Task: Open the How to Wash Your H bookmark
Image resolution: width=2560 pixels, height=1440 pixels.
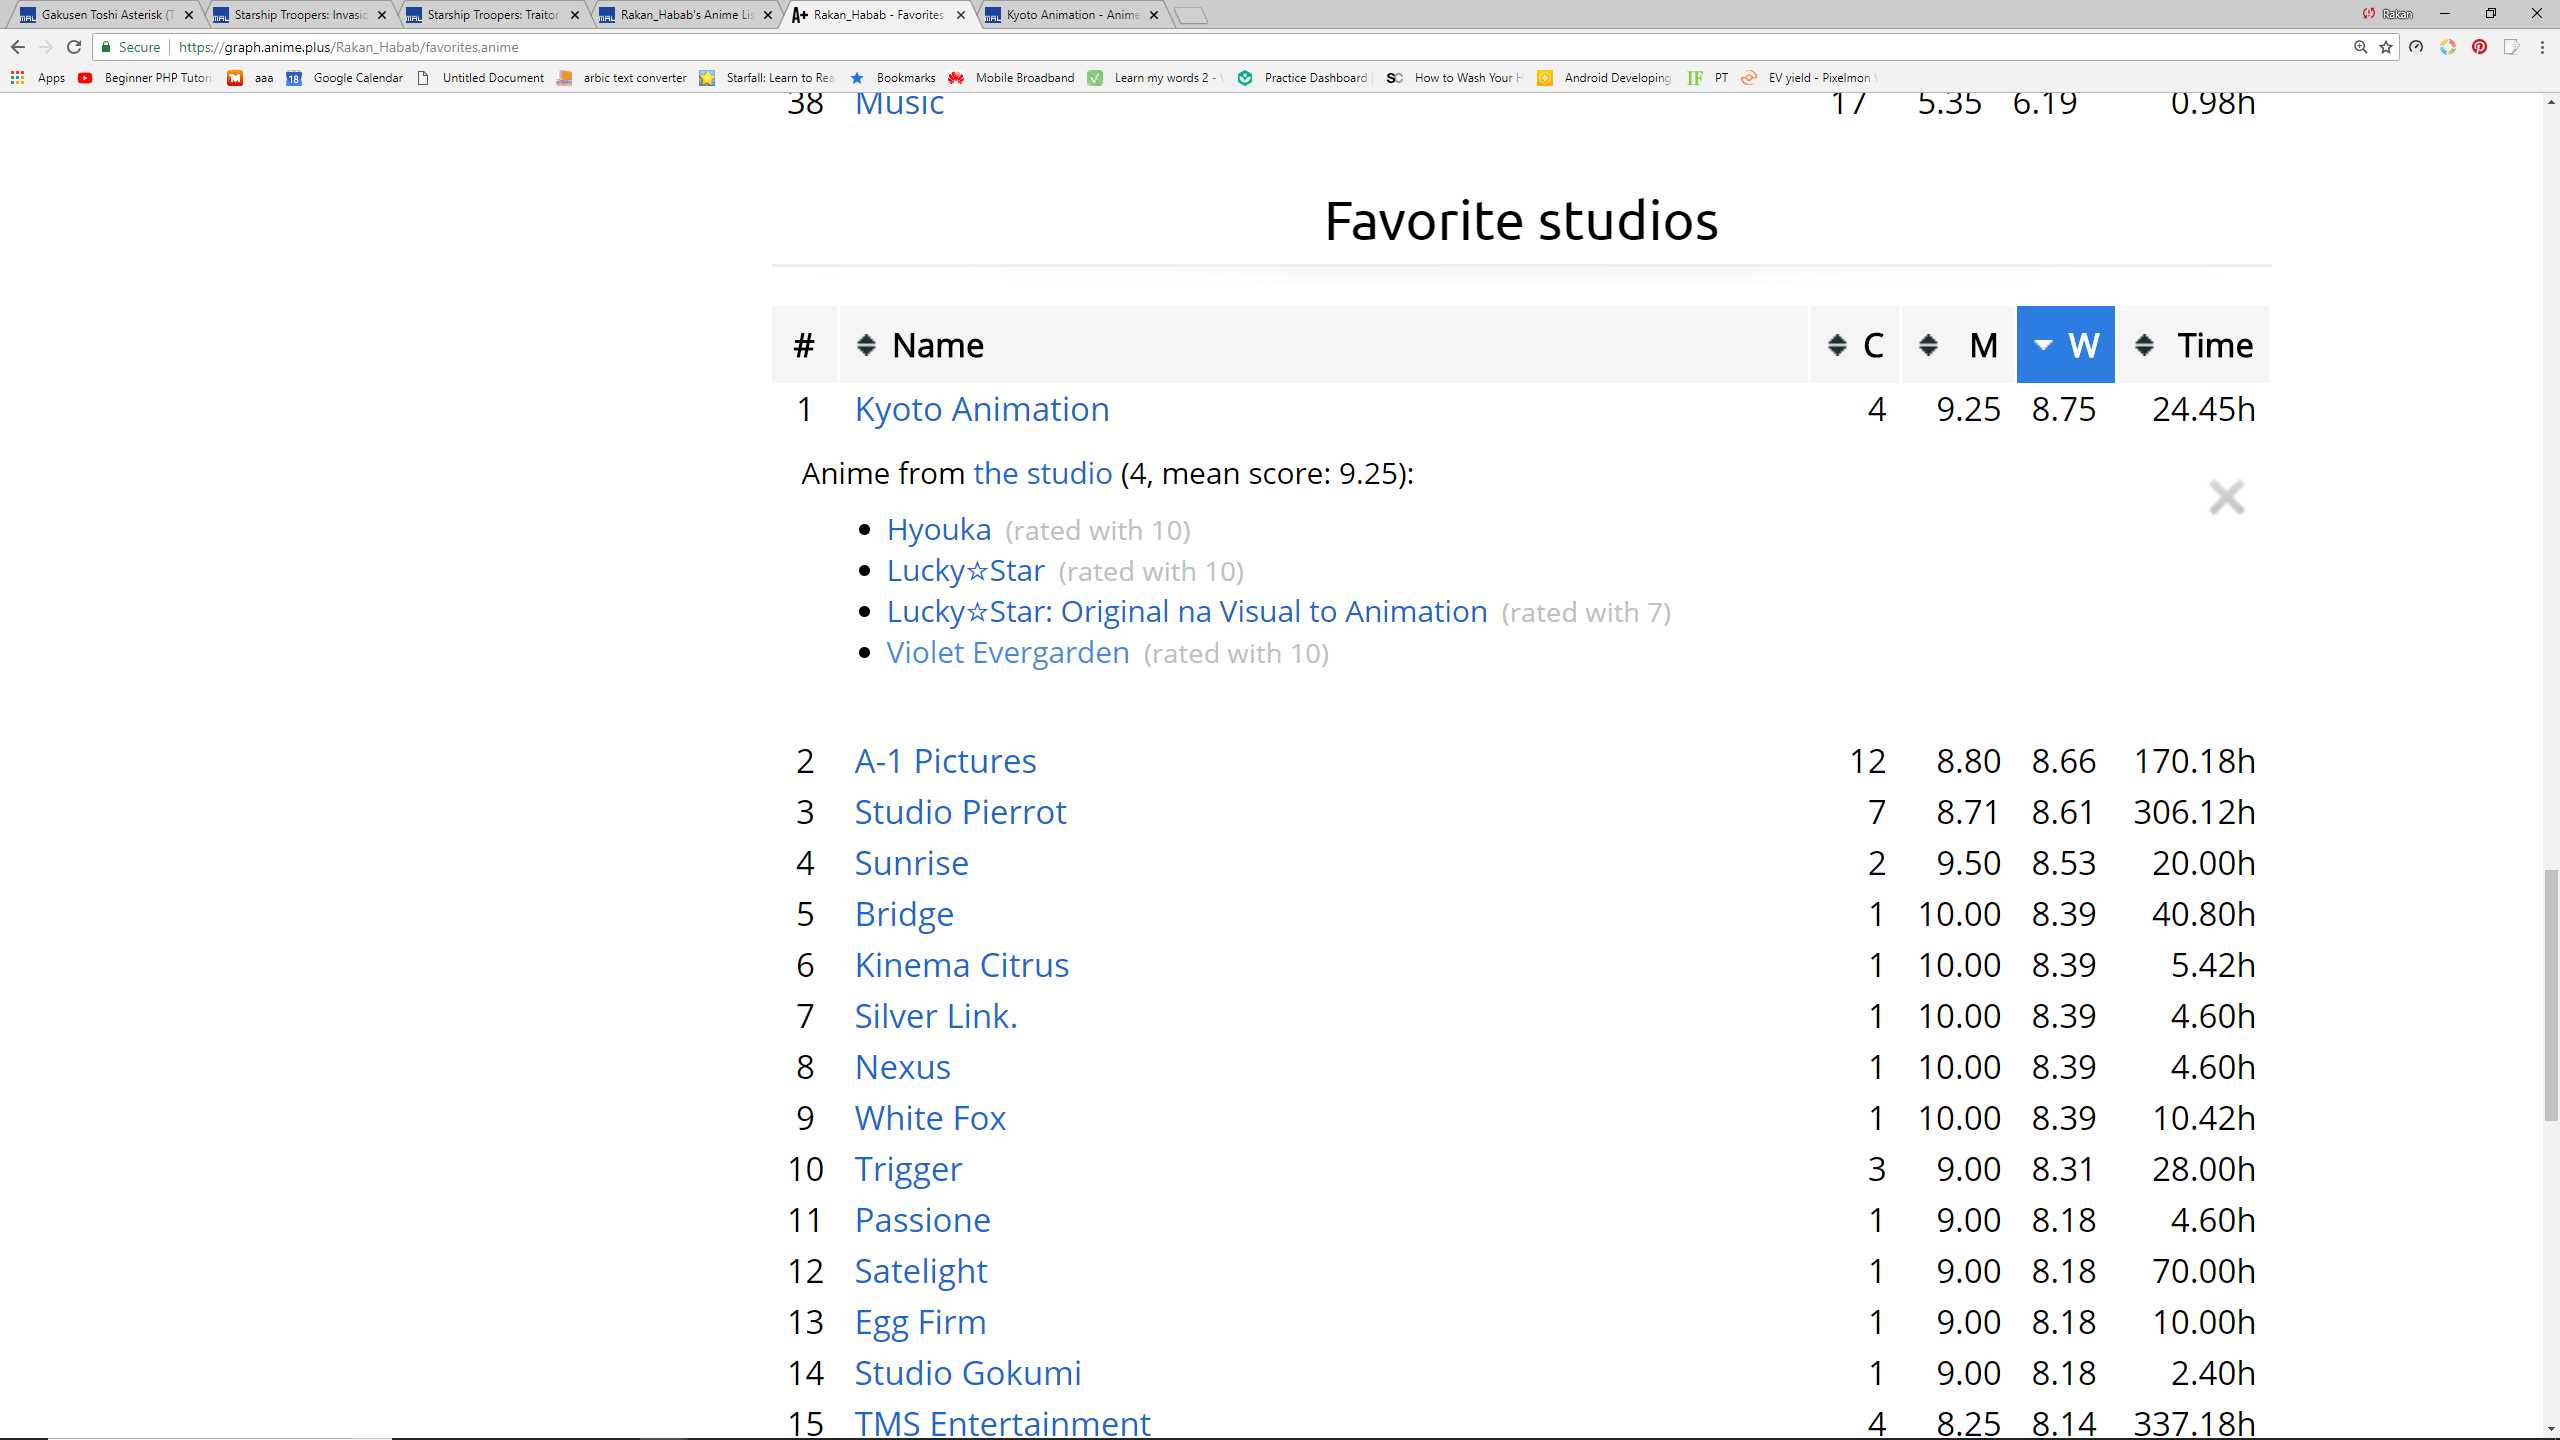Action: (x=1455, y=78)
